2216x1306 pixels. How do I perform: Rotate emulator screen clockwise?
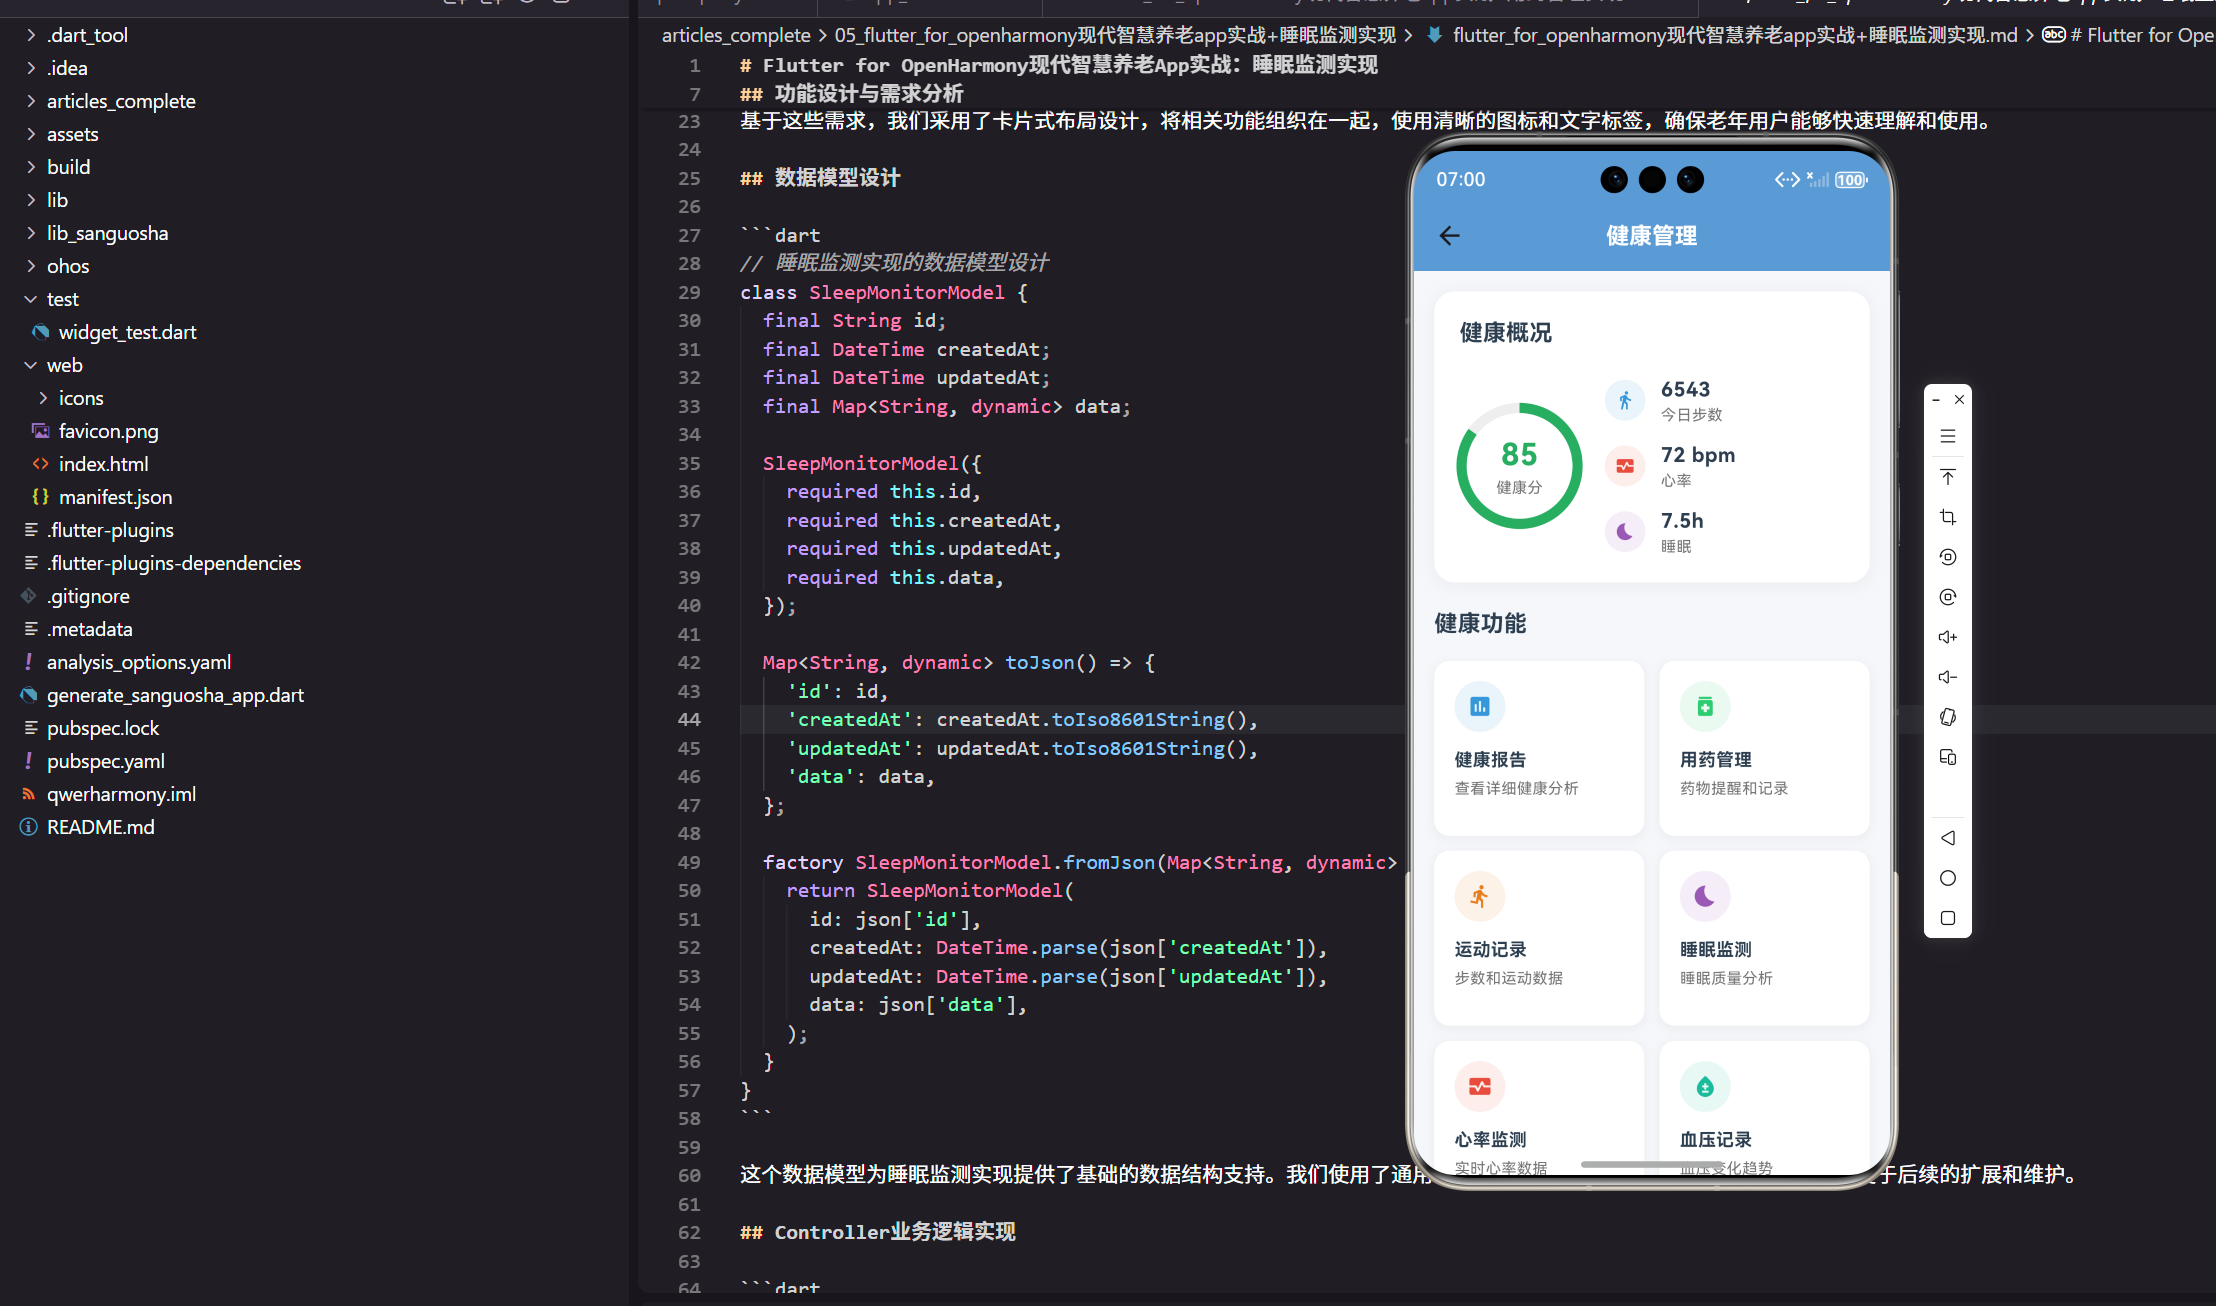(x=1947, y=597)
